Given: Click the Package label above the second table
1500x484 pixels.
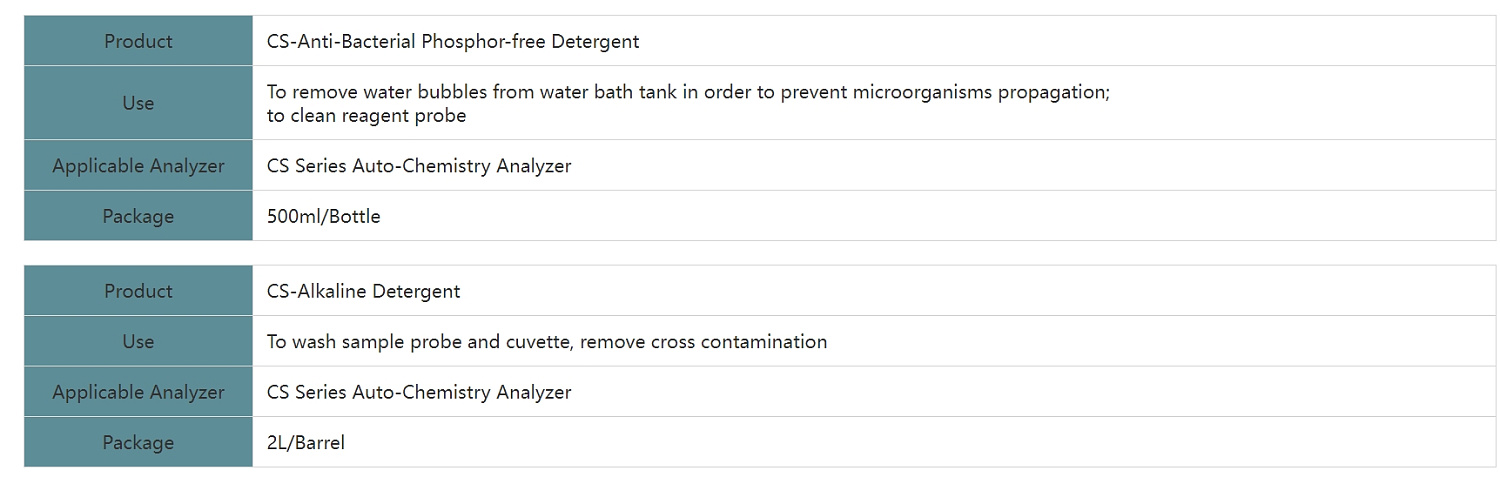Looking at the screenshot, I should pyautogui.click(x=138, y=216).
